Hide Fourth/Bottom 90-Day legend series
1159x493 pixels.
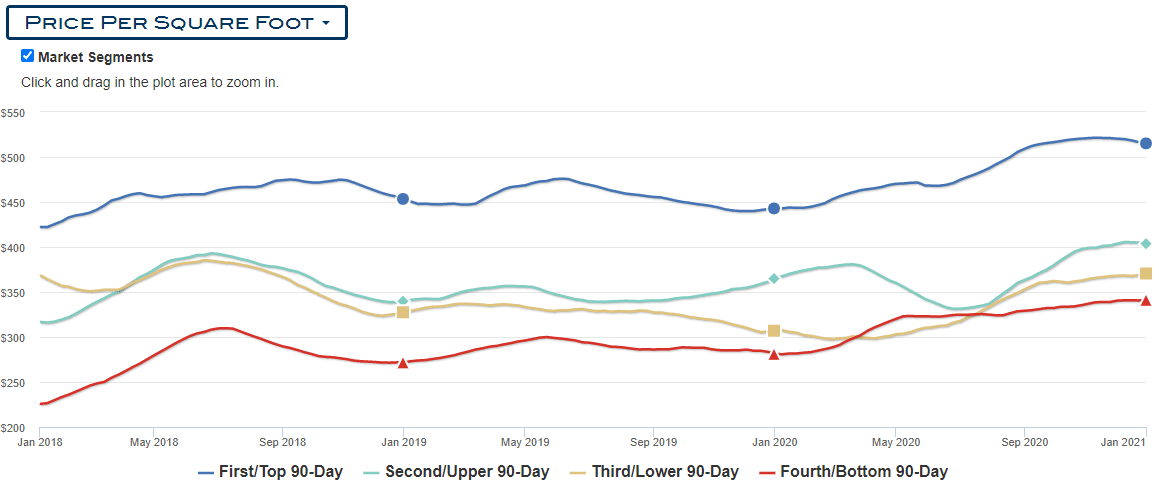[x=854, y=472]
